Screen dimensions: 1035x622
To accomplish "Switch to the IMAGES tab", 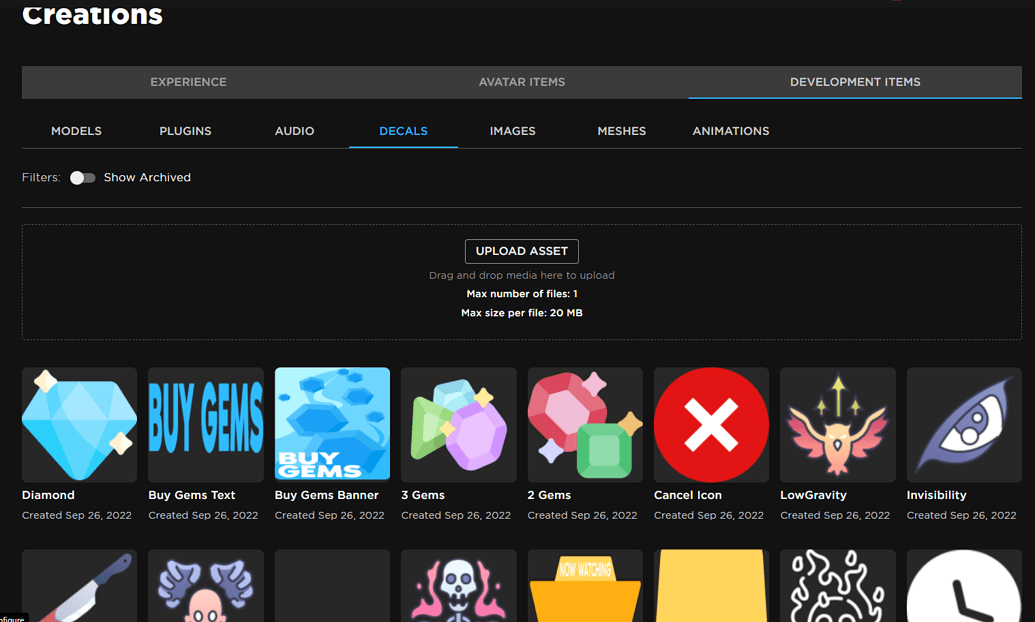I will pos(513,131).
